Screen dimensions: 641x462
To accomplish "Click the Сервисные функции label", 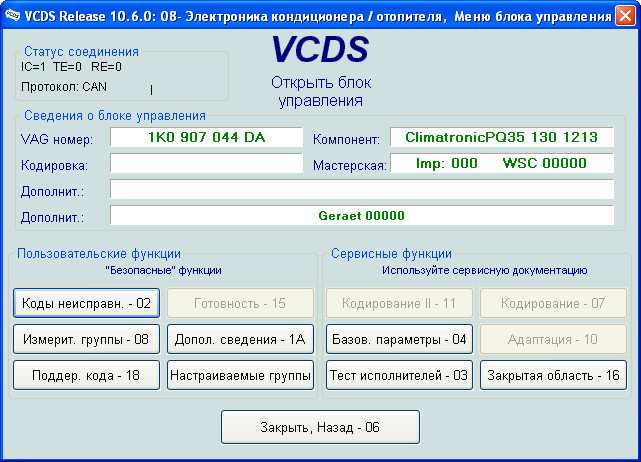I will pyautogui.click(x=391, y=253).
